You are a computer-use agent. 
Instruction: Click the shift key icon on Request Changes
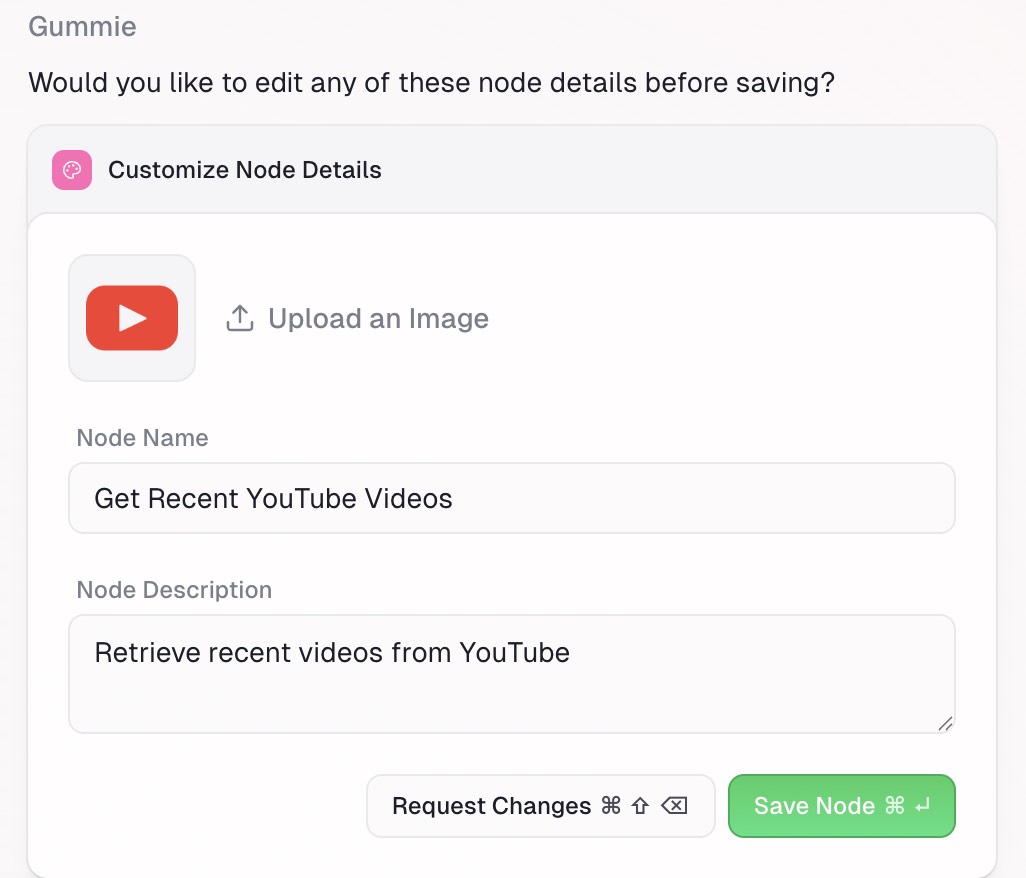640,805
